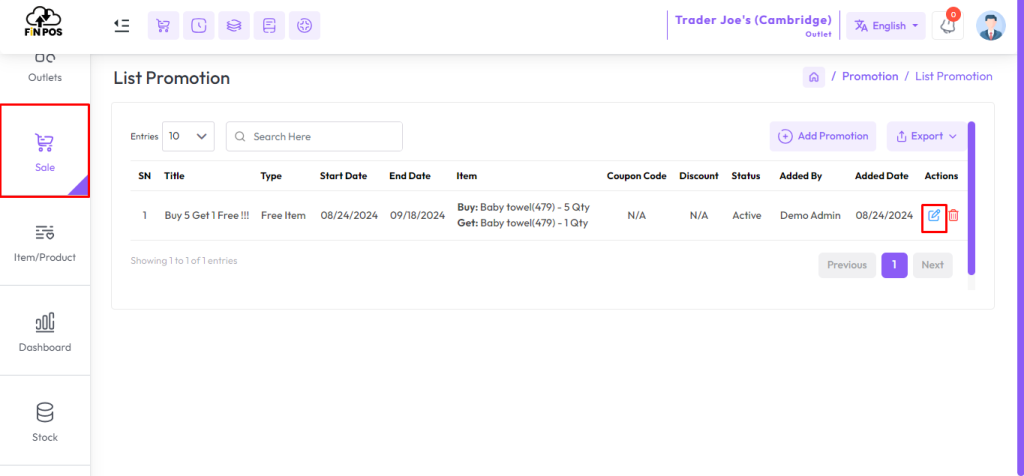Open the user profile avatar
This screenshot has width=1024, height=476.
(991, 26)
